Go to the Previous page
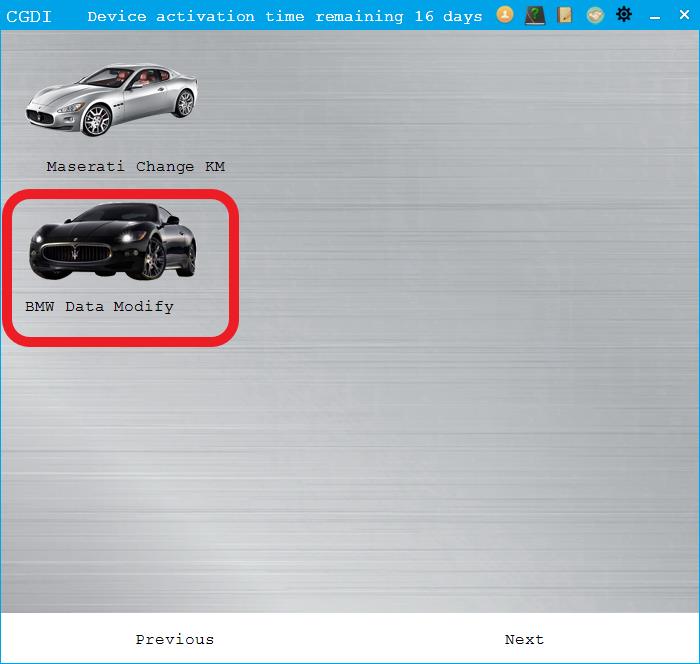Image resolution: width=700 pixels, height=664 pixels. point(175,639)
